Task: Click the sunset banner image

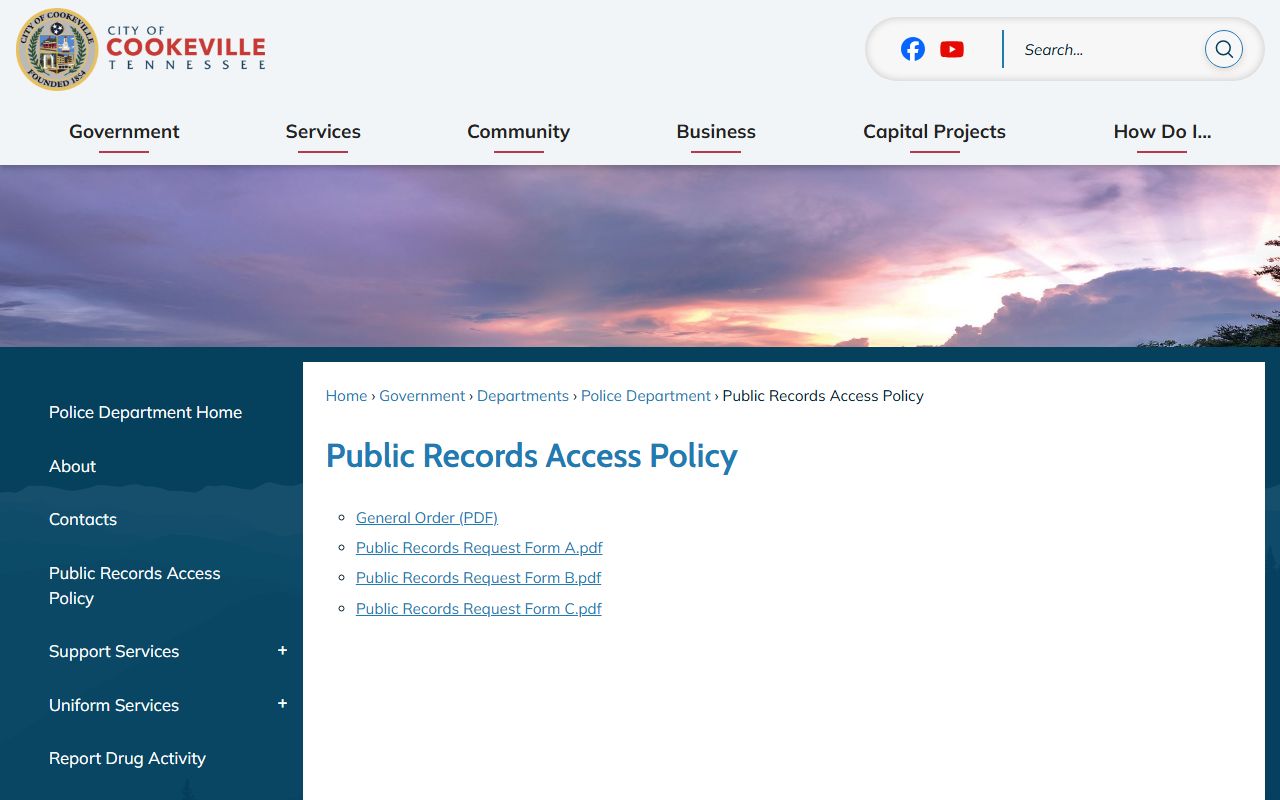Action: pos(640,256)
